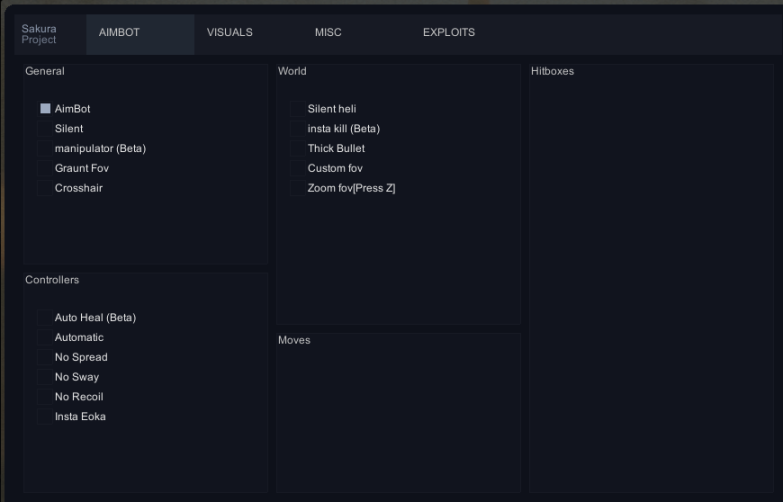Viewport: 783px width, 502px height.
Task: Enable the Thick Bullet checkbox
Action: pos(298,149)
